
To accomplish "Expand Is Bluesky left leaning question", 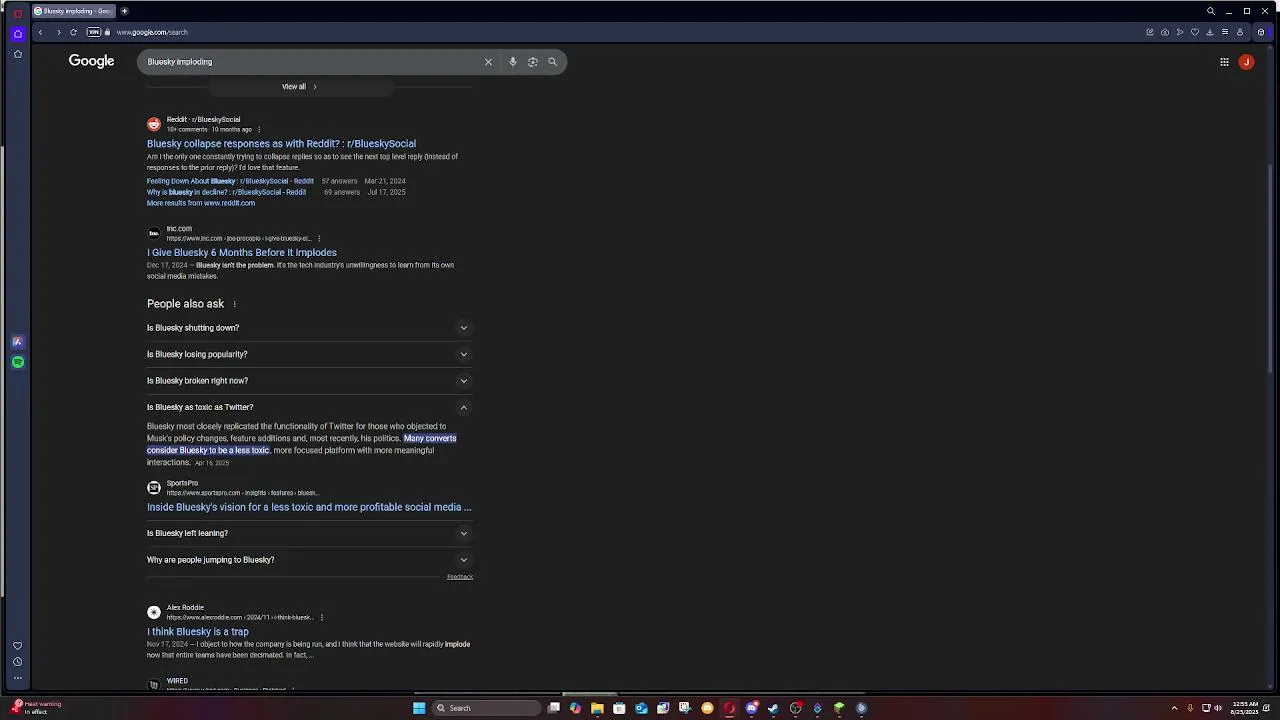I will point(309,533).
